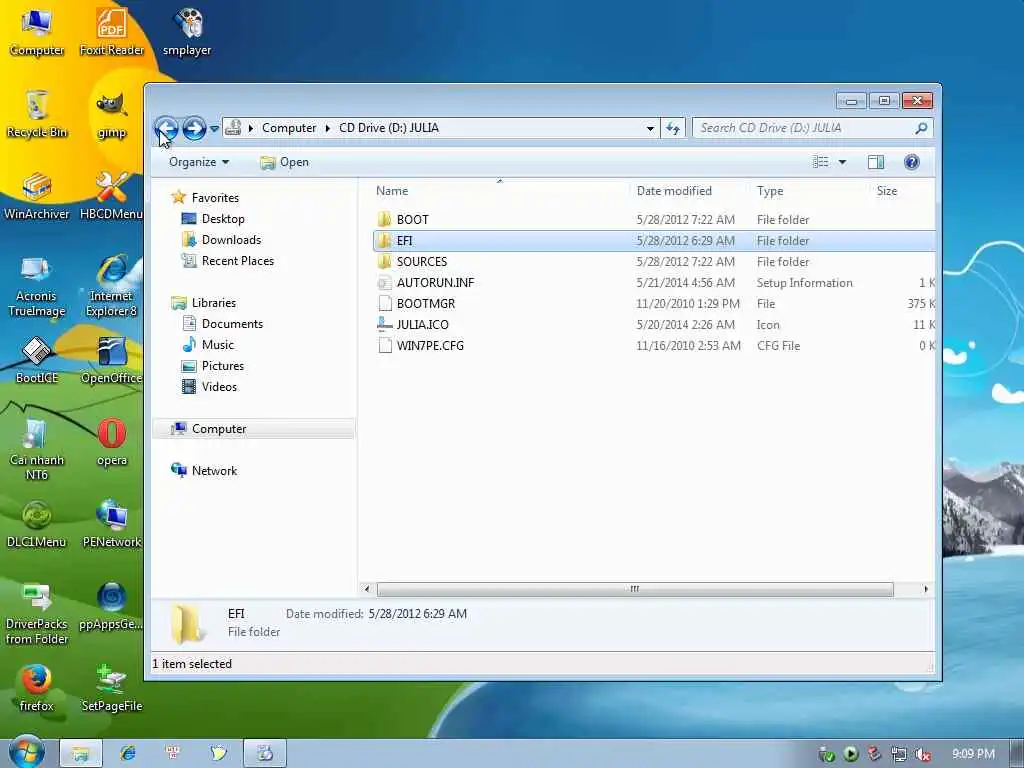Viewport: 1024px width, 768px height.
Task: Click the BootICE desktop icon
Action: click(37, 360)
